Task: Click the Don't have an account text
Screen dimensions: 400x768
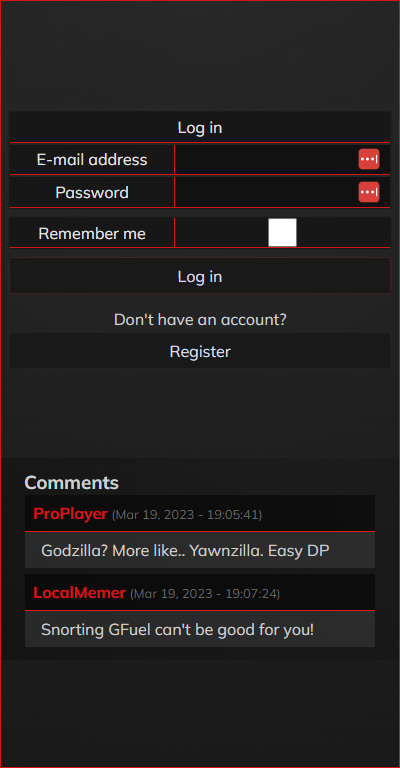Action: point(200,320)
